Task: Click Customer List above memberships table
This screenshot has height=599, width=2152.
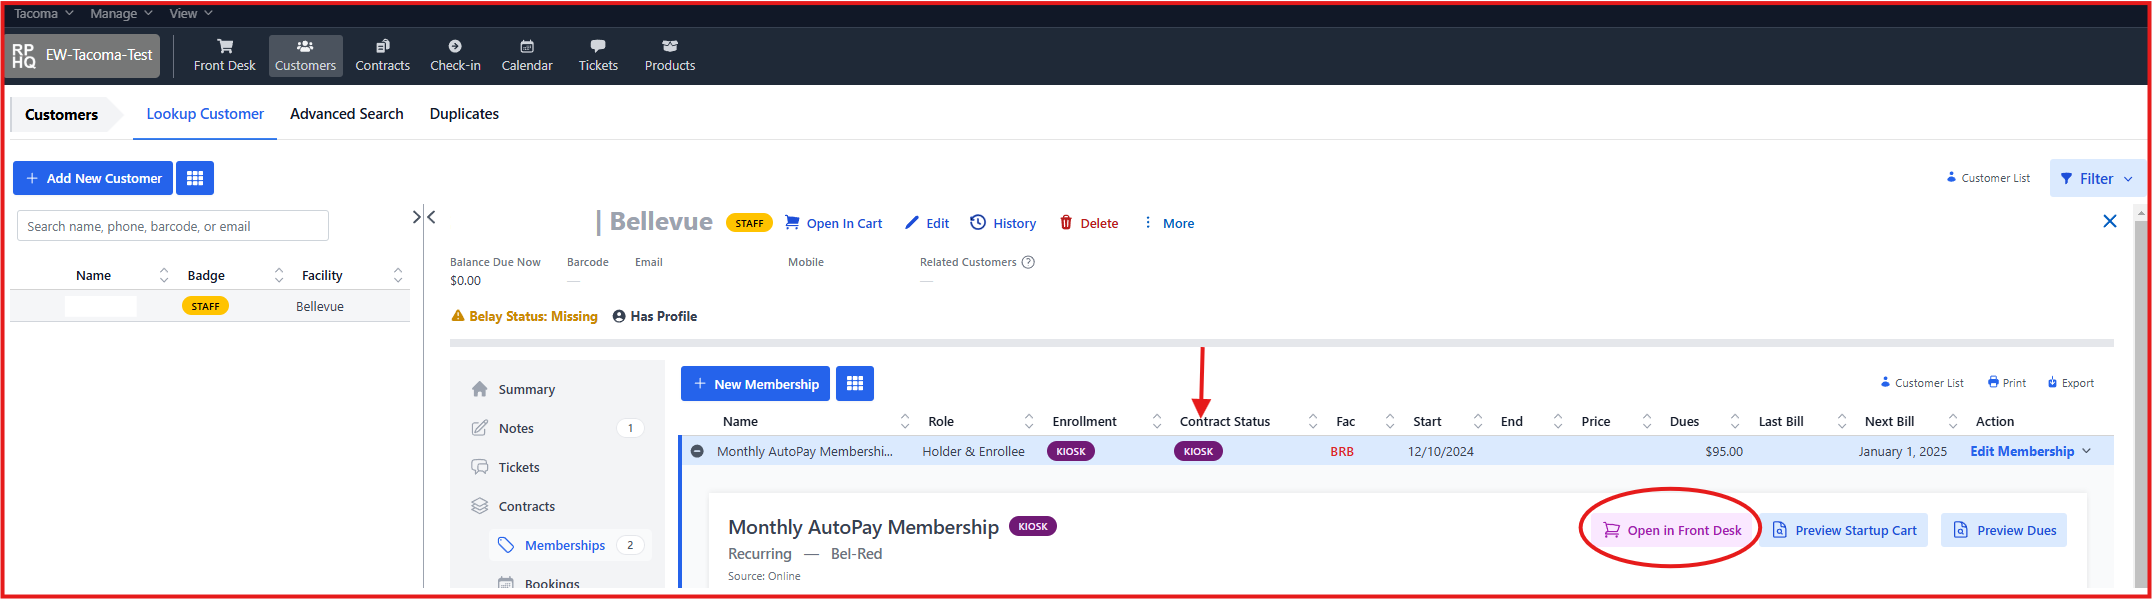Action: (x=1921, y=383)
